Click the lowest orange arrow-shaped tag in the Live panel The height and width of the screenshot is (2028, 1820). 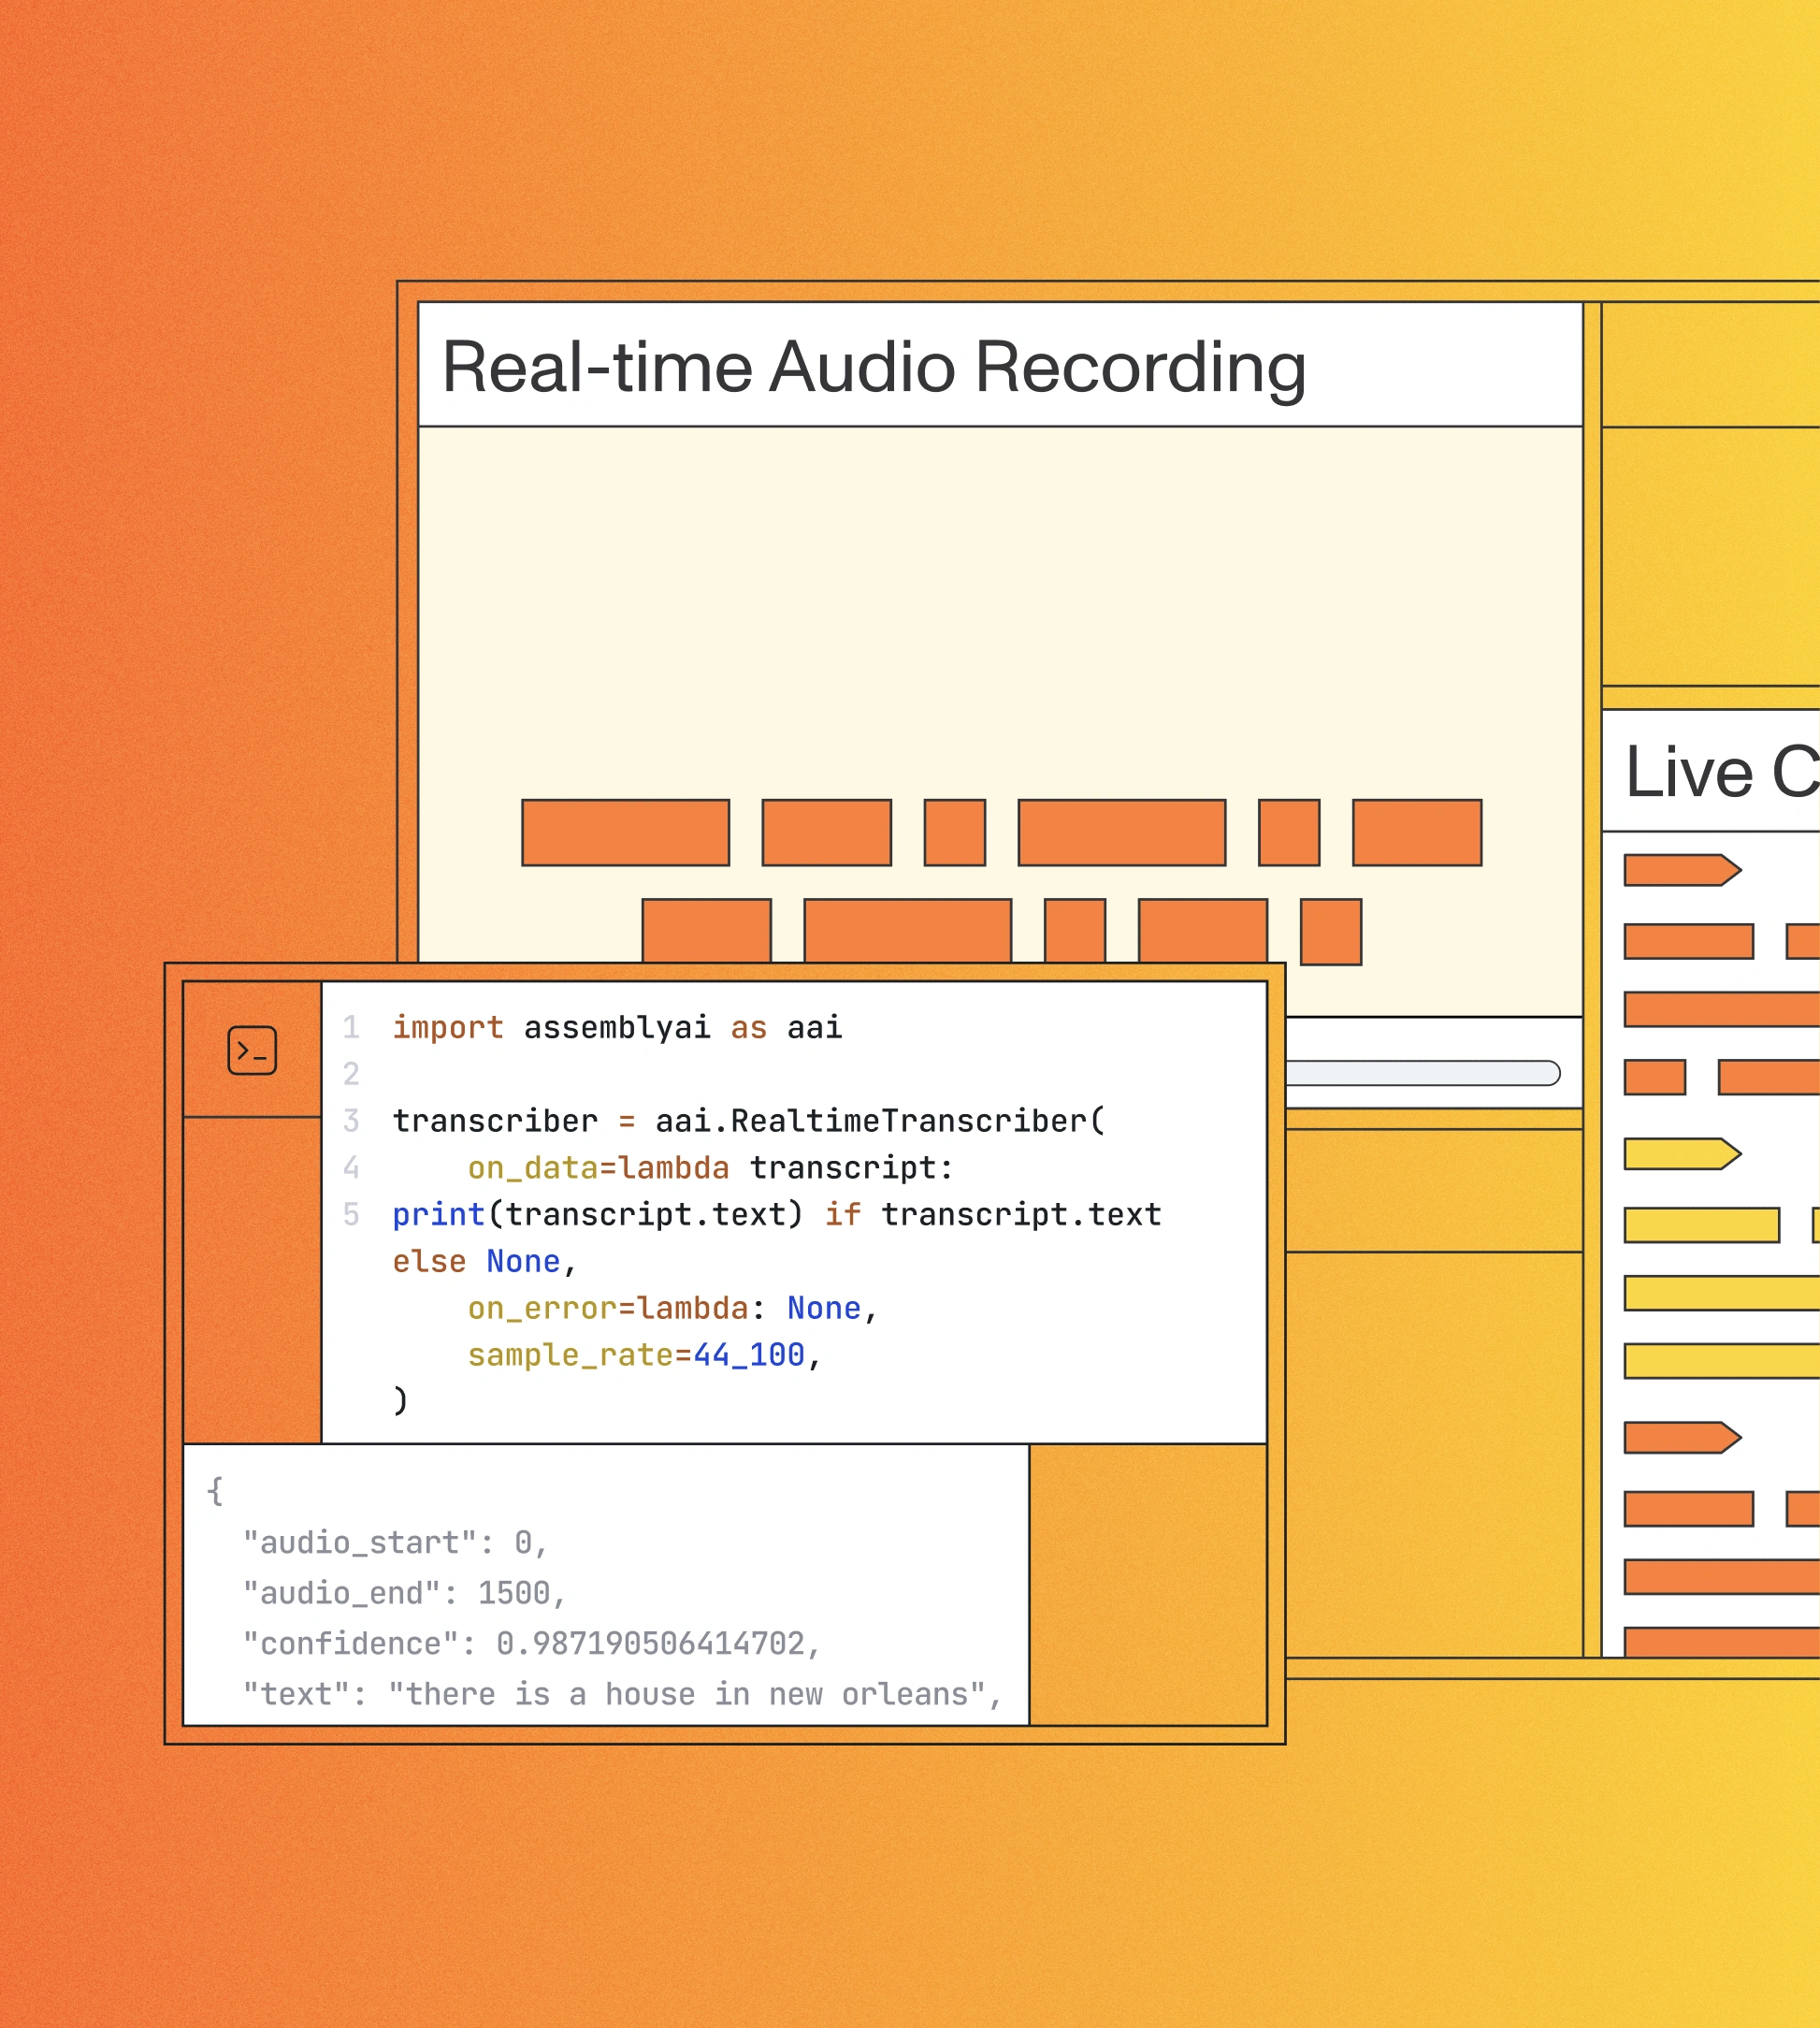(1681, 1438)
